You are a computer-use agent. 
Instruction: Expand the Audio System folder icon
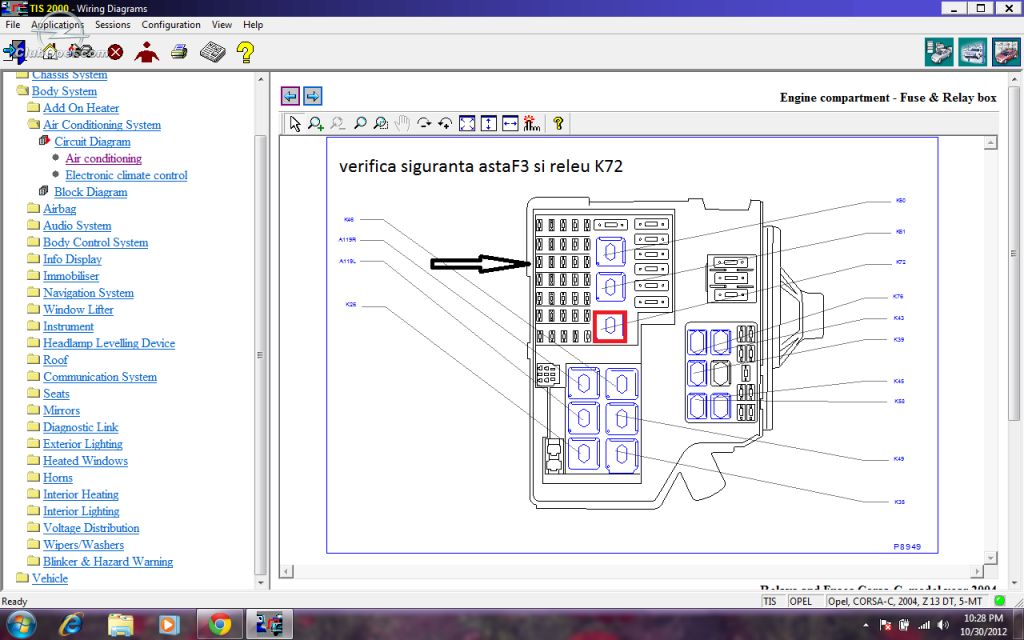click(x=34, y=225)
